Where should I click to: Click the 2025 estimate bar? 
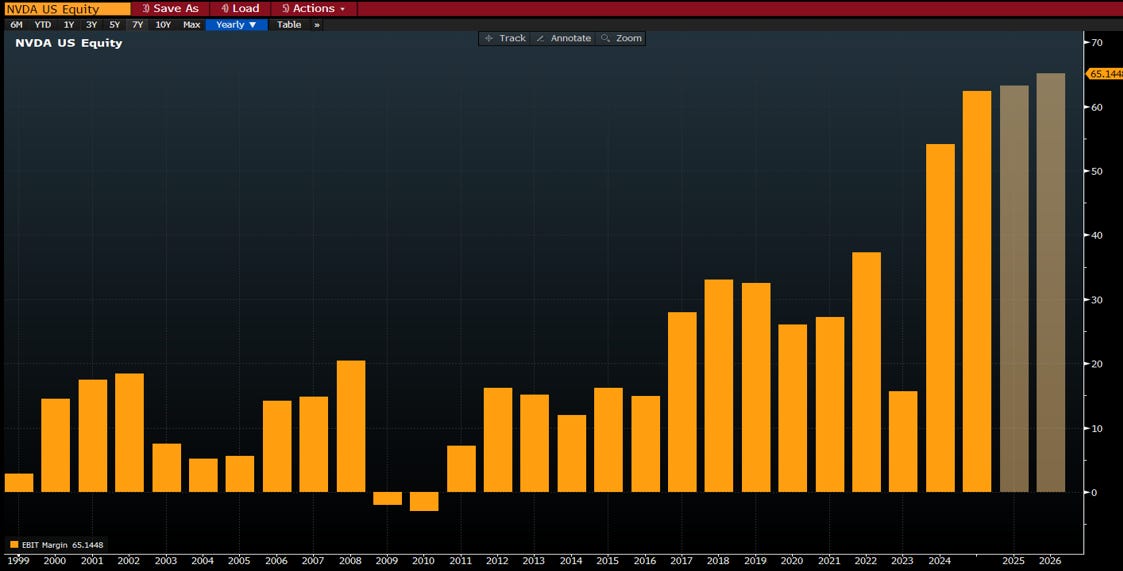[1014, 289]
